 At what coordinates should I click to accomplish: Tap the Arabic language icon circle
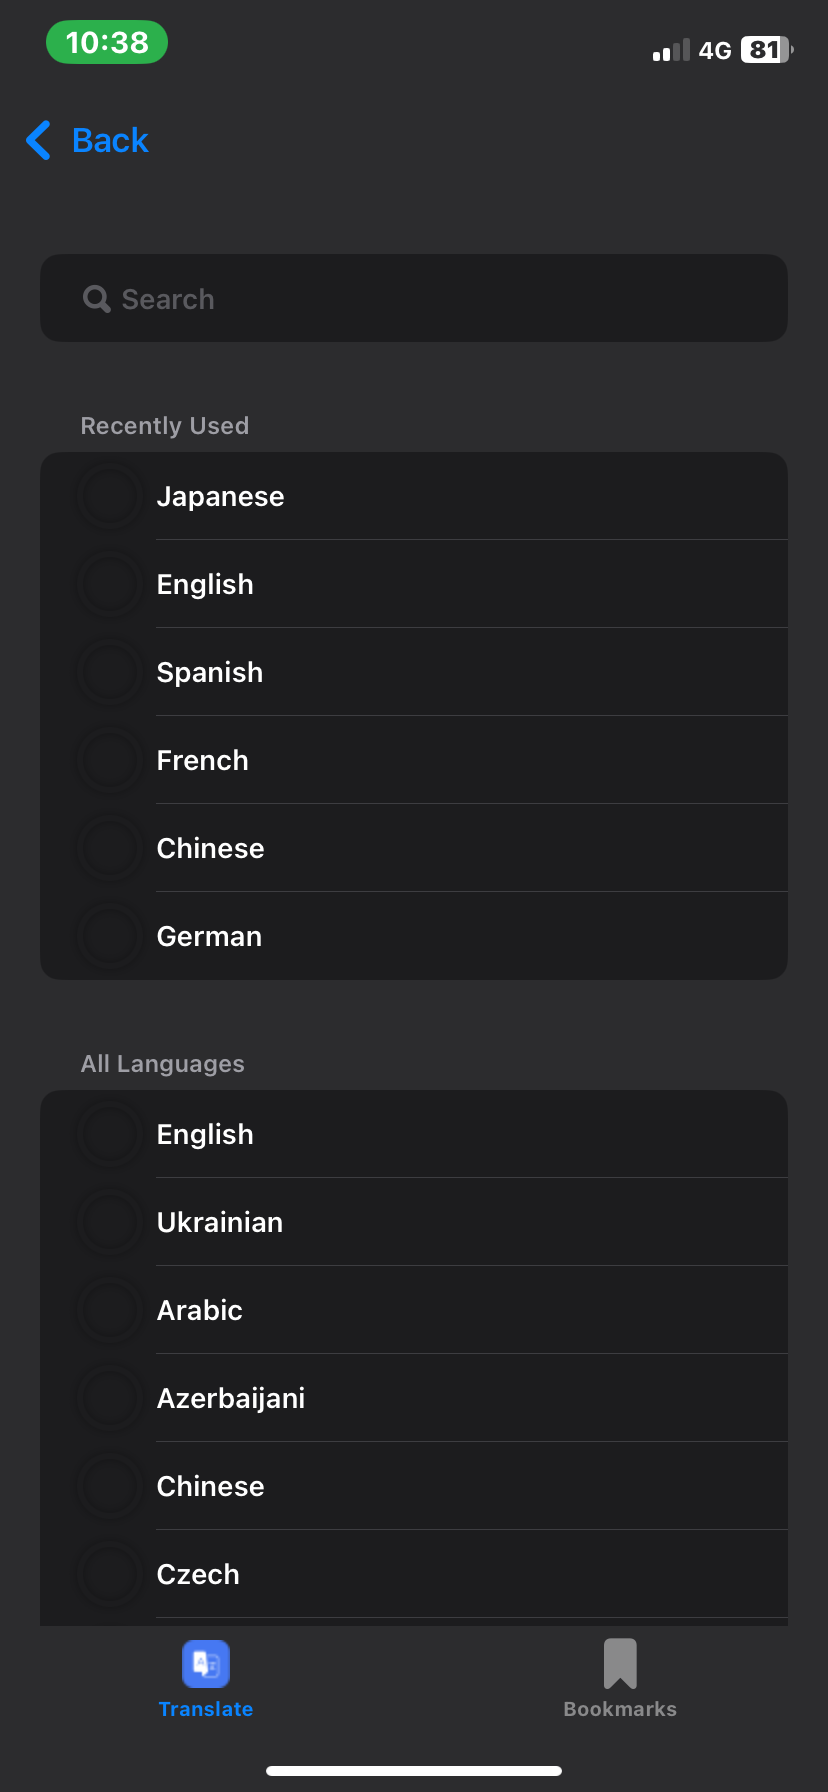coord(110,1310)
